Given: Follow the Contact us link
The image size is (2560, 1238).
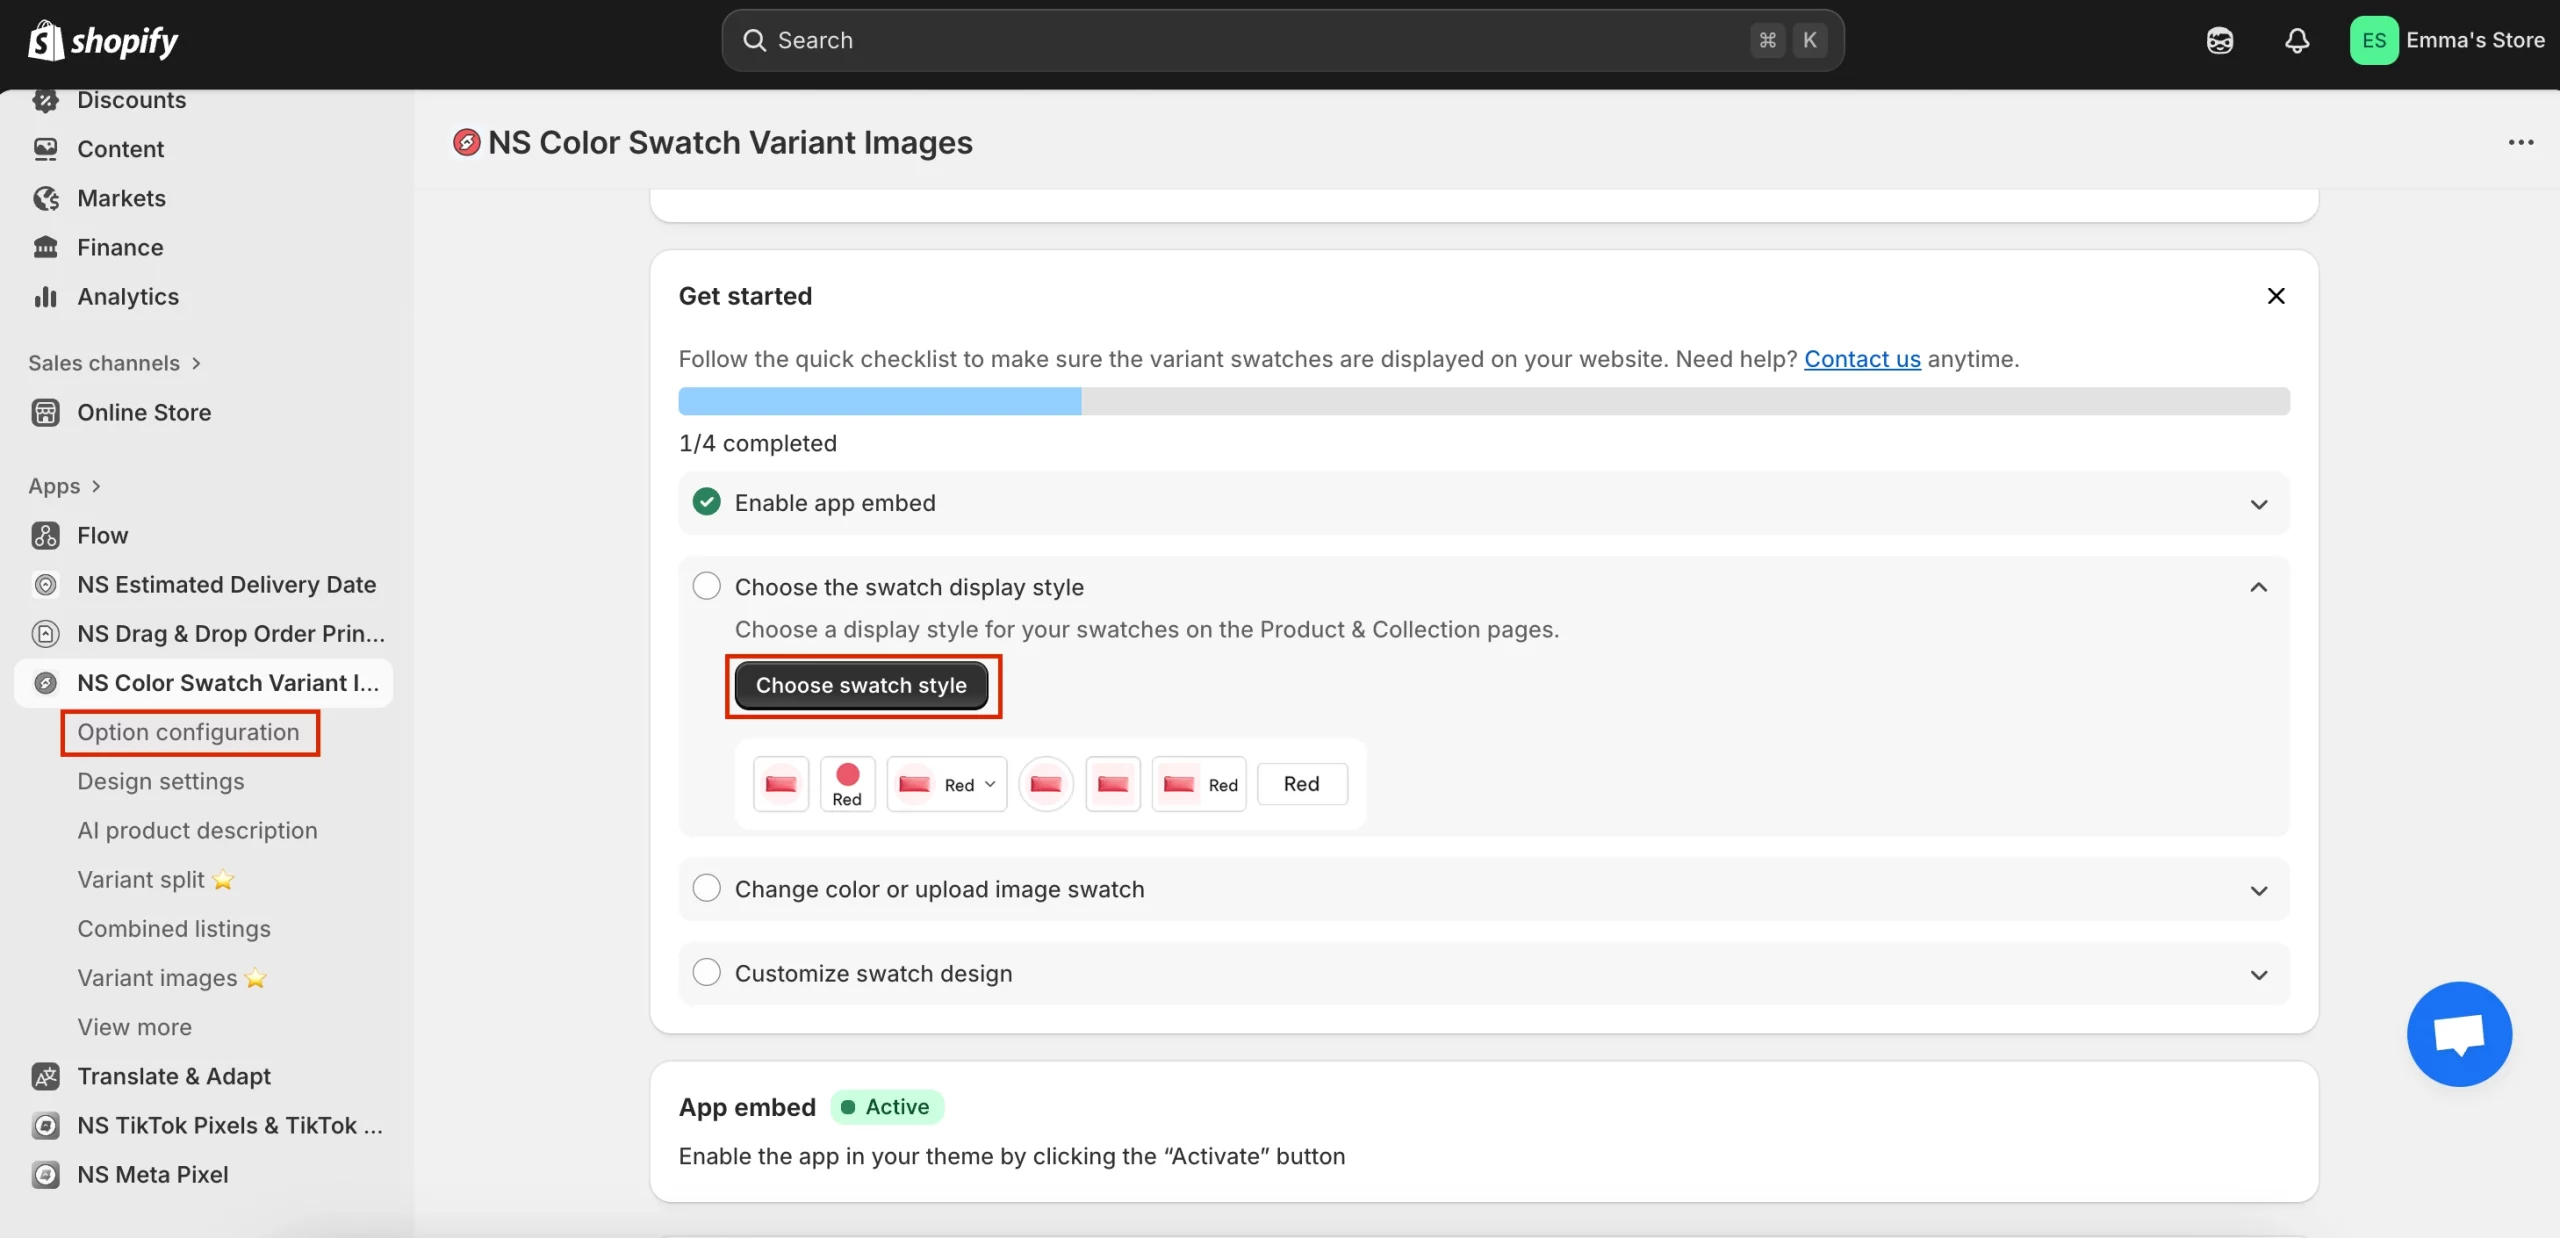Looking at the screenshot, I should pos(1861,359).
